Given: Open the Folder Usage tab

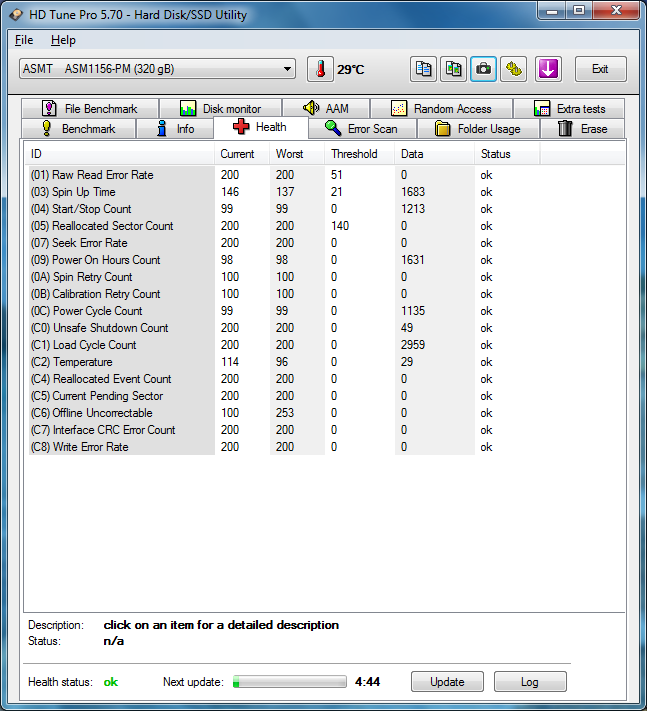Looking at the screenshot, I should (478, 129).
